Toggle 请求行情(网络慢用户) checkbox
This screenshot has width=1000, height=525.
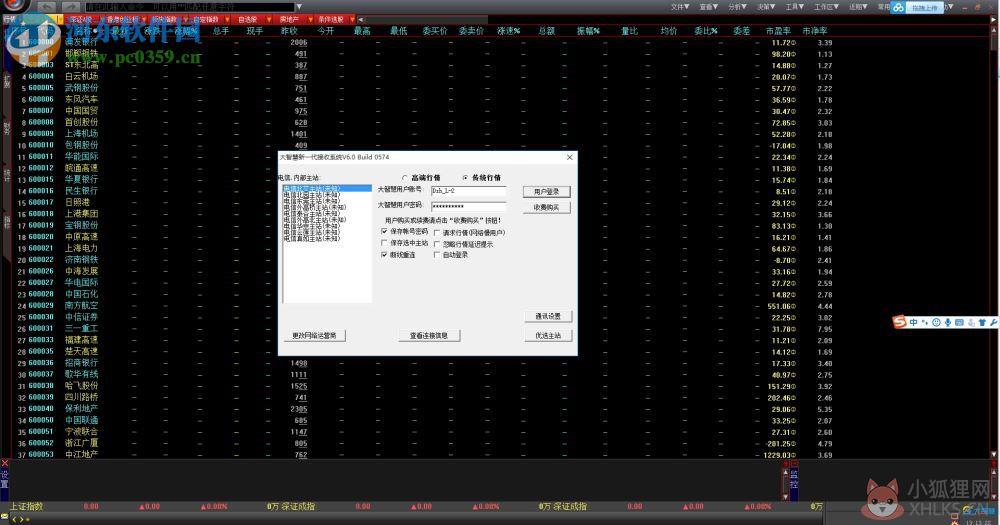(x=437, y=233)
